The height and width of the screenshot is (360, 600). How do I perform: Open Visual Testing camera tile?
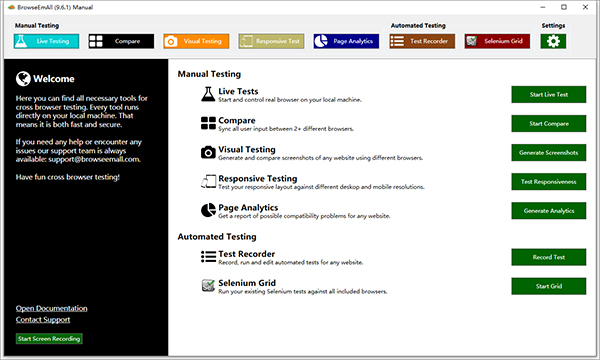pos(196,41)
